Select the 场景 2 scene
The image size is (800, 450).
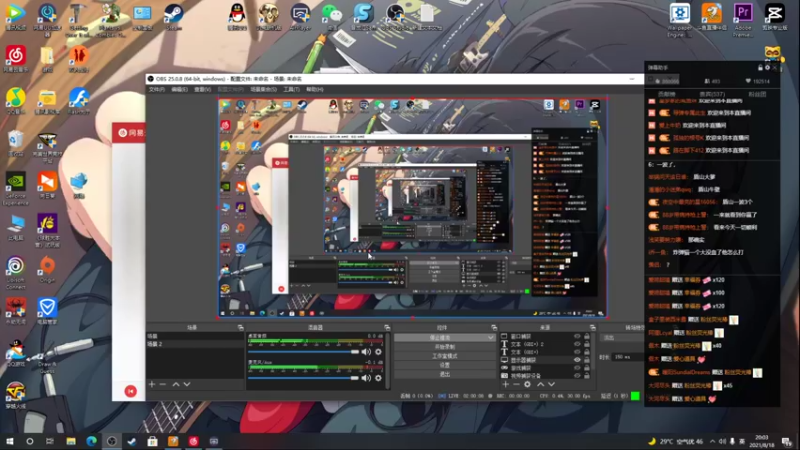[195, 344]
